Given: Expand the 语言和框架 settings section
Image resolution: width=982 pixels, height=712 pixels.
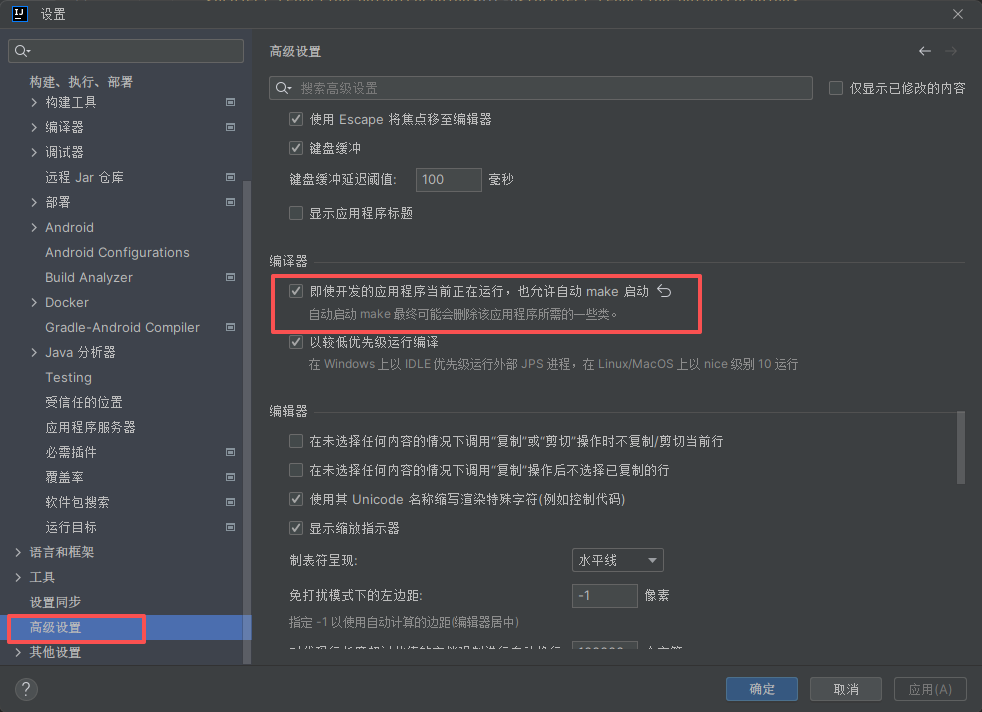Looking at the screenshot, I should click(x=19, y=552).
